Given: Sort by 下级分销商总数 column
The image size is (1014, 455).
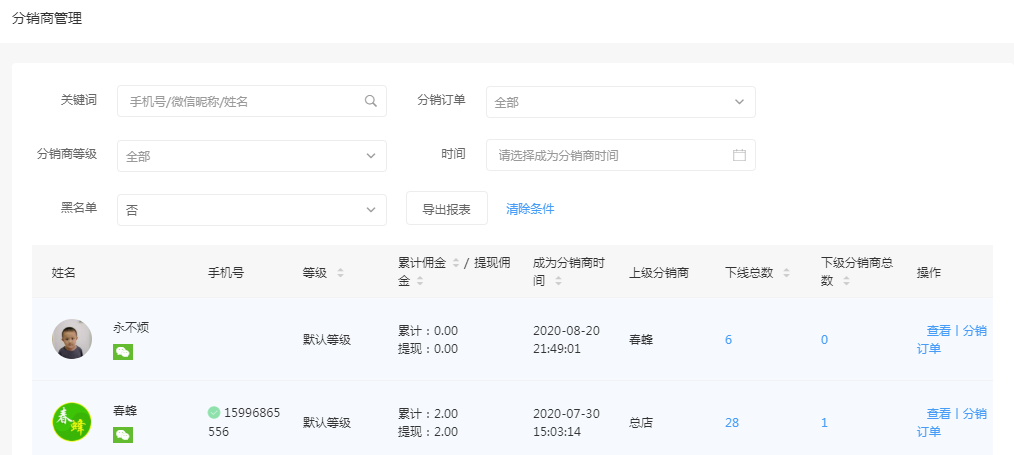Looking at the screenshot, I should 846,282.
